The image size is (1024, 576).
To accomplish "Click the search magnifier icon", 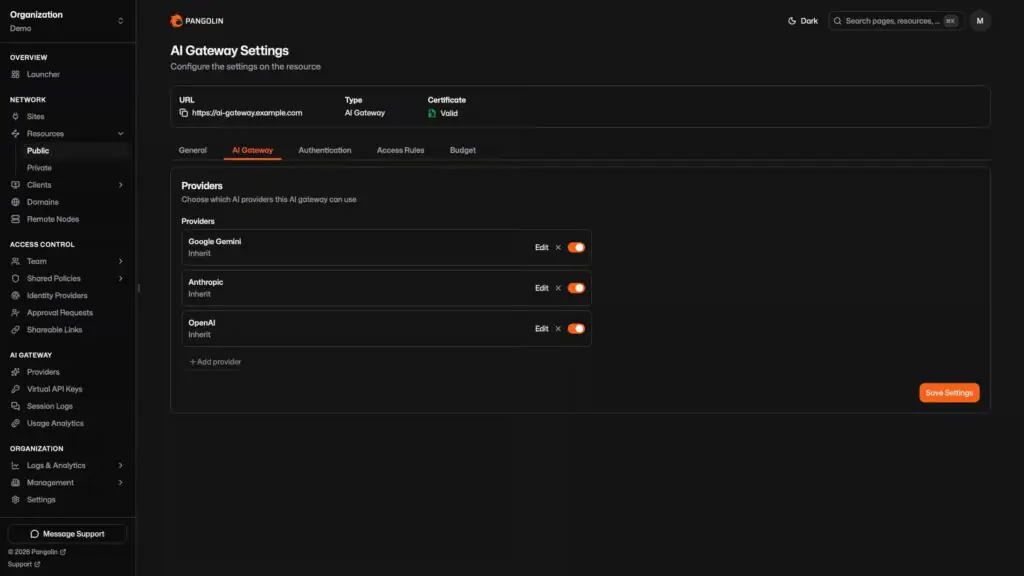I will (x=837, y=21).
